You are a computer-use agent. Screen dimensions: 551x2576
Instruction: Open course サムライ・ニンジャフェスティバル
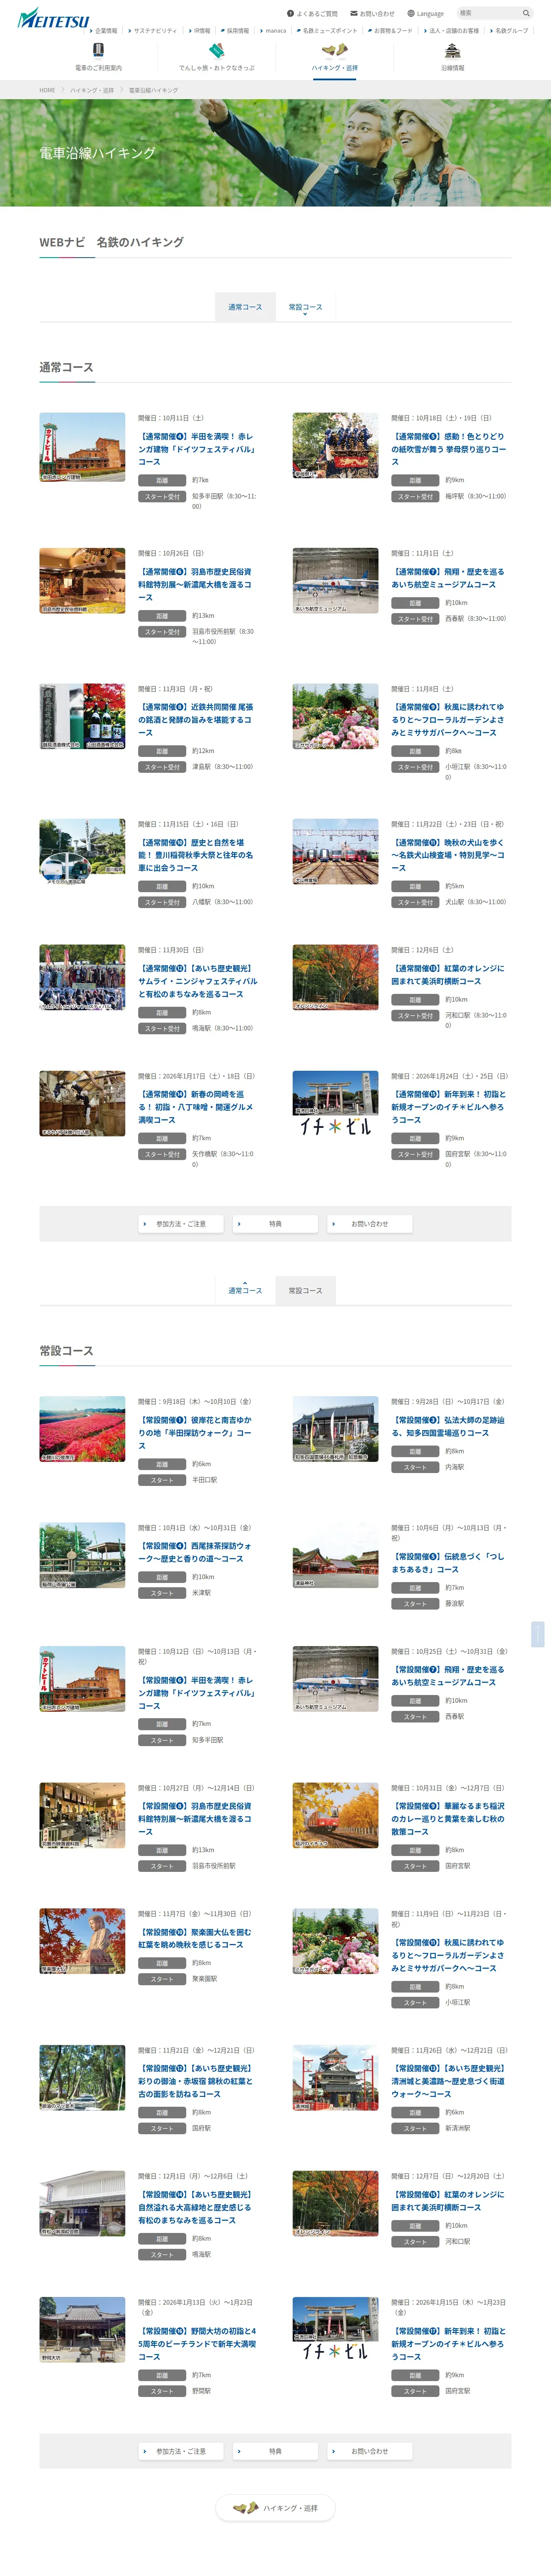(x=197, y=981)
